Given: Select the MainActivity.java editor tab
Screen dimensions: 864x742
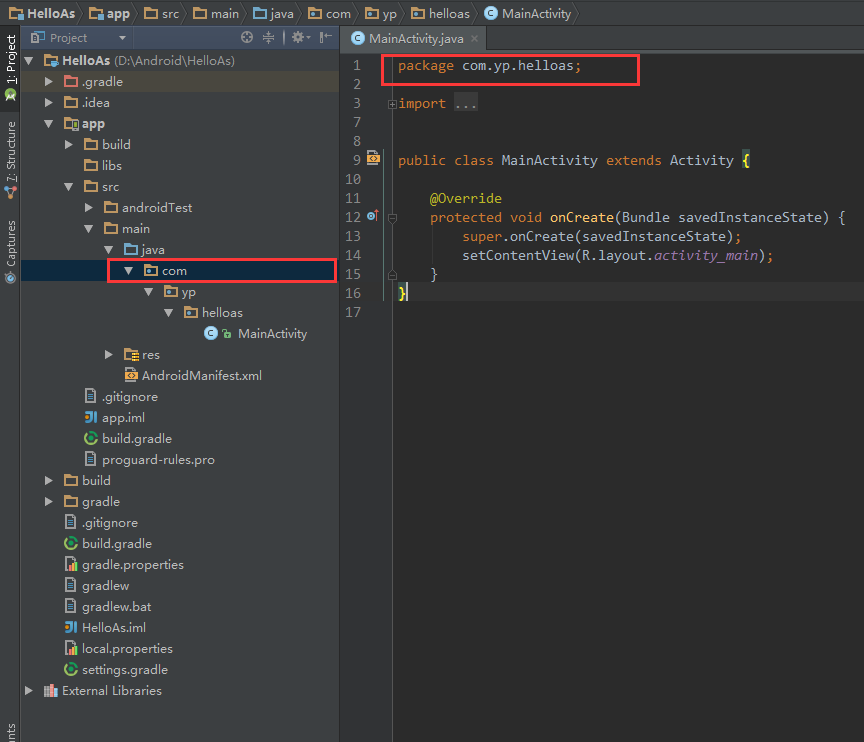Looking at the screenshot, I should [x=415, y=39].
